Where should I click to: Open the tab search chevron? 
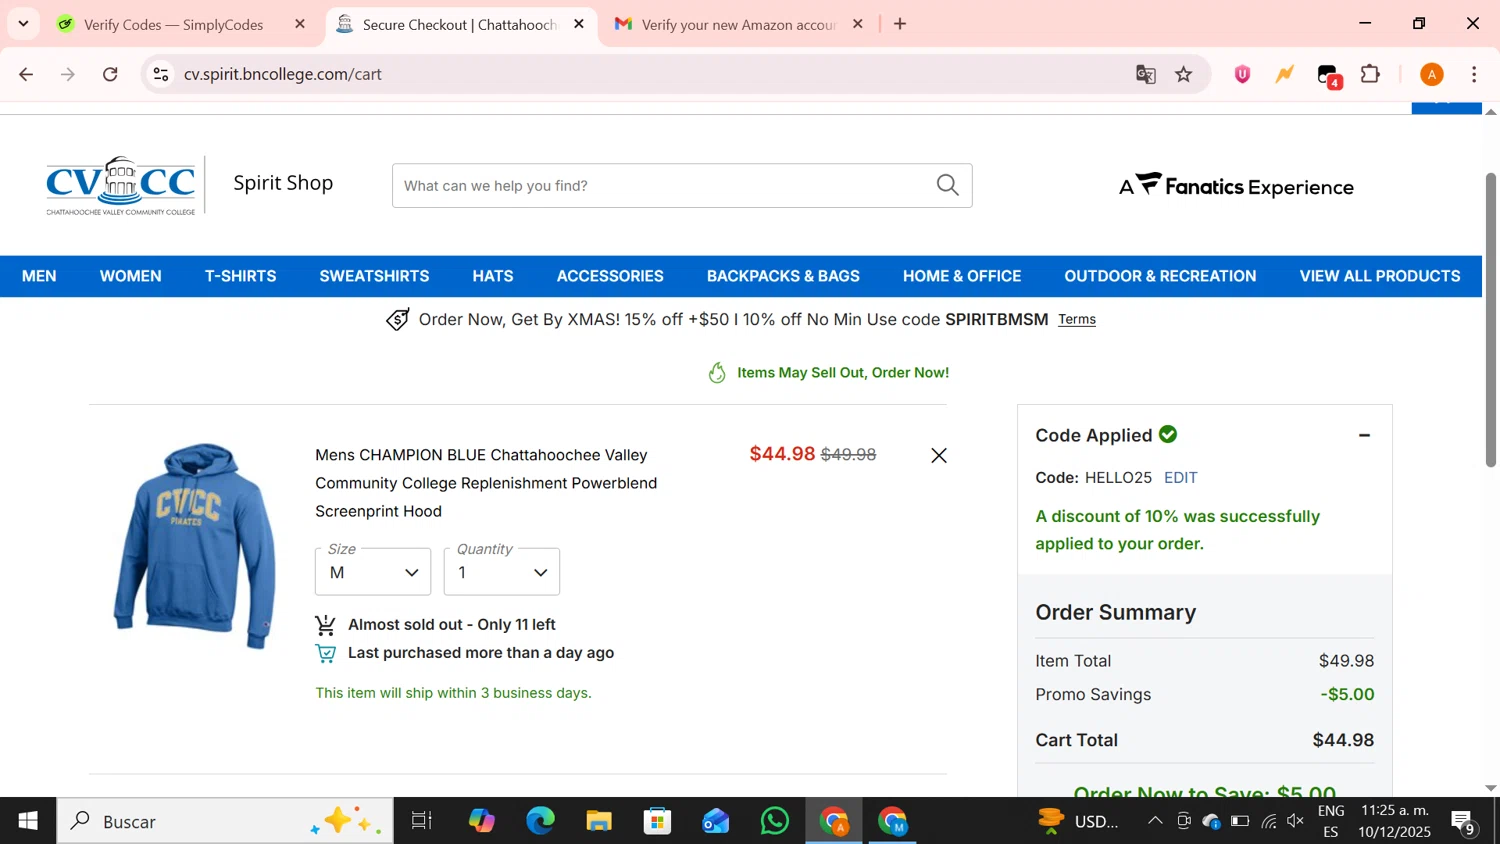coord(23,24)
